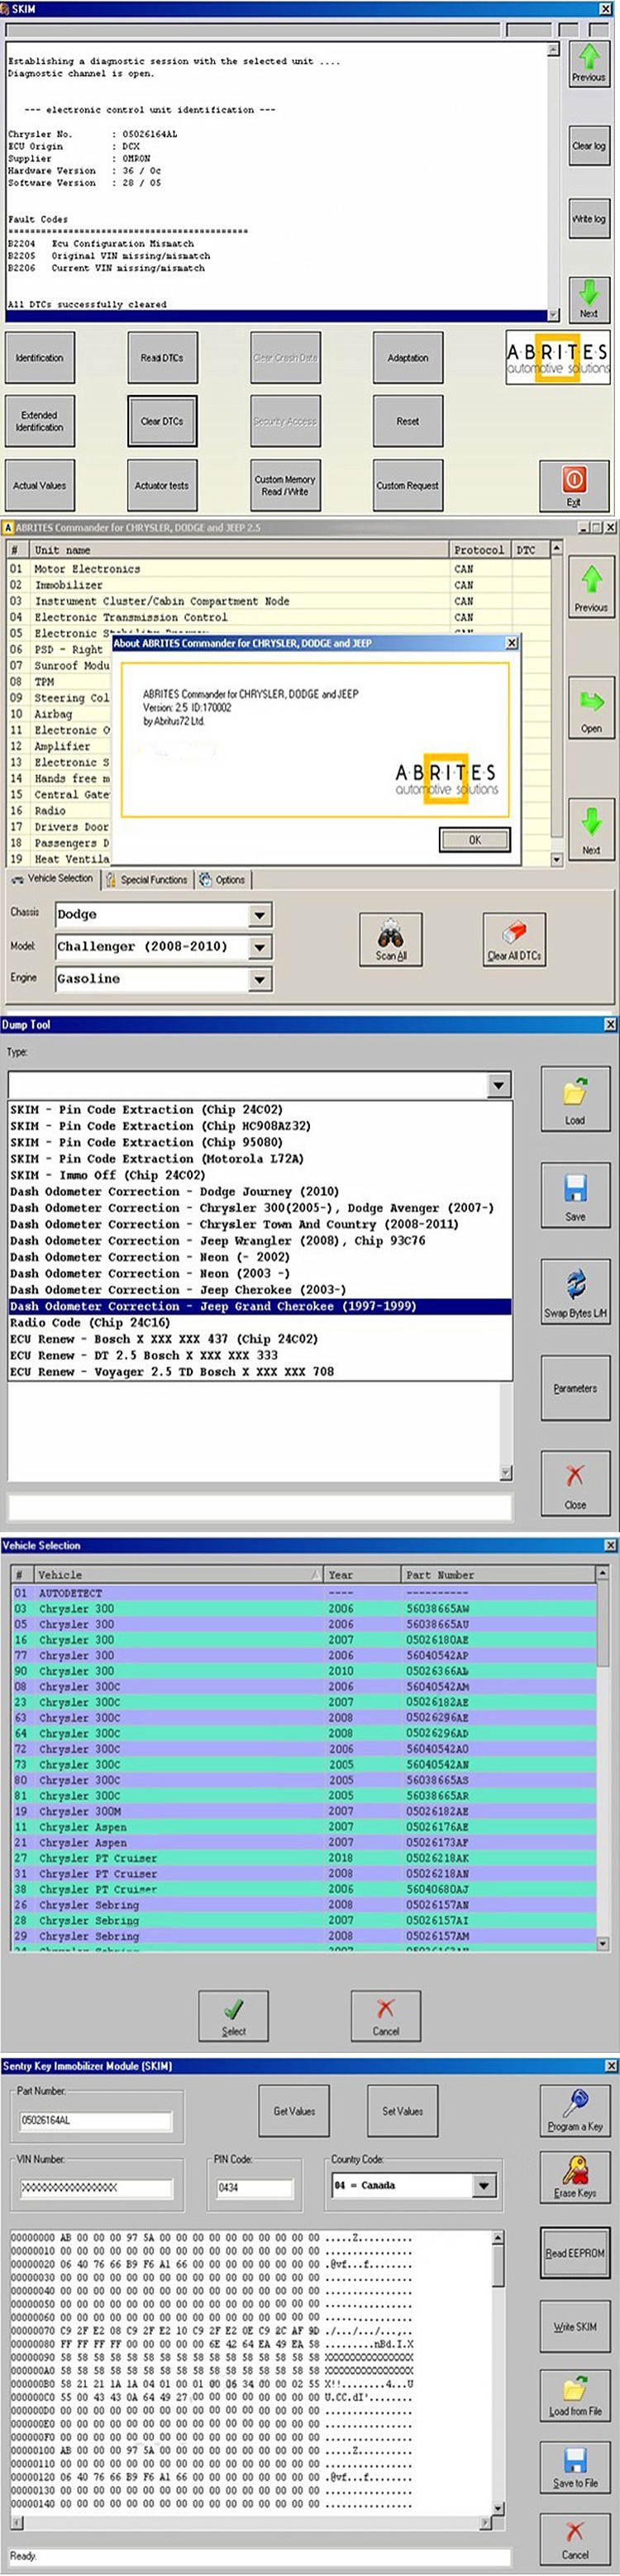Click the Read EEPROM button
Viewport: 620px width, 2576px height.
tap(575, 2254)
